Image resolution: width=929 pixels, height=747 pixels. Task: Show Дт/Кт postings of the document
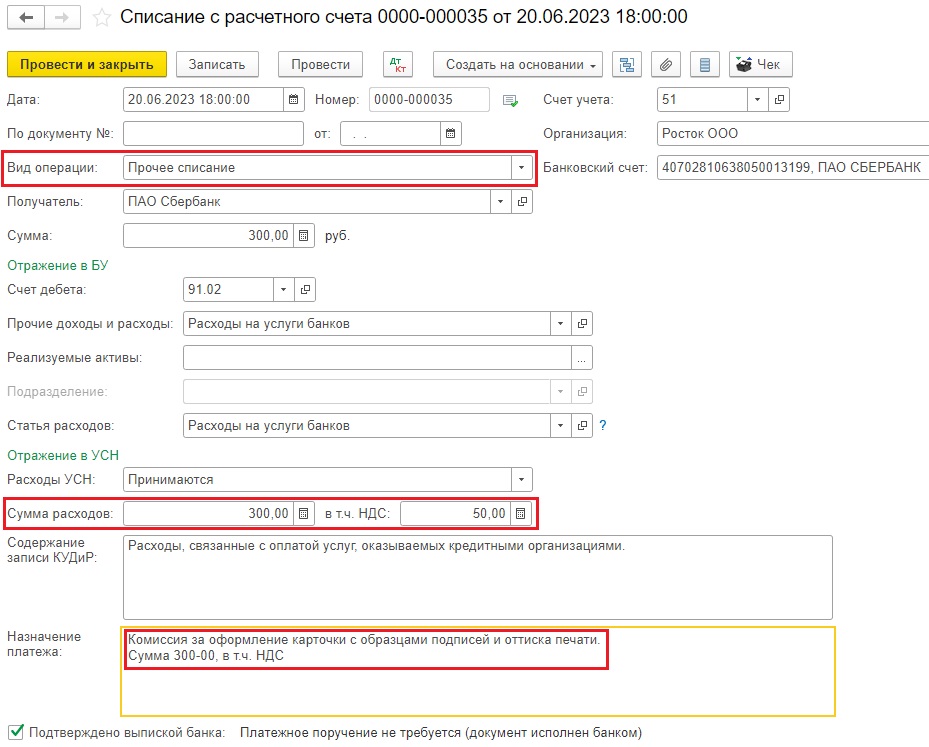398,65
